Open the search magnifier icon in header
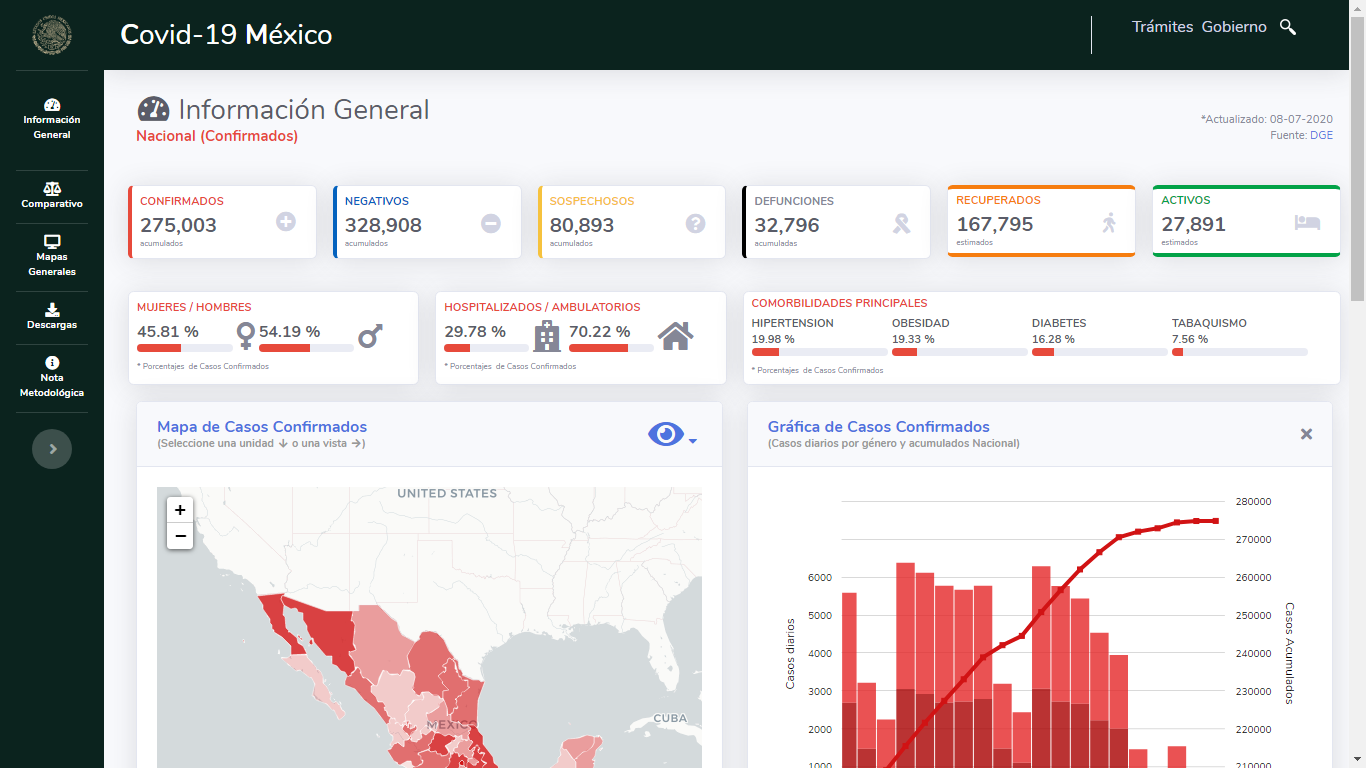Viewport: 1366px width, 768px height. click(1288, 27)
